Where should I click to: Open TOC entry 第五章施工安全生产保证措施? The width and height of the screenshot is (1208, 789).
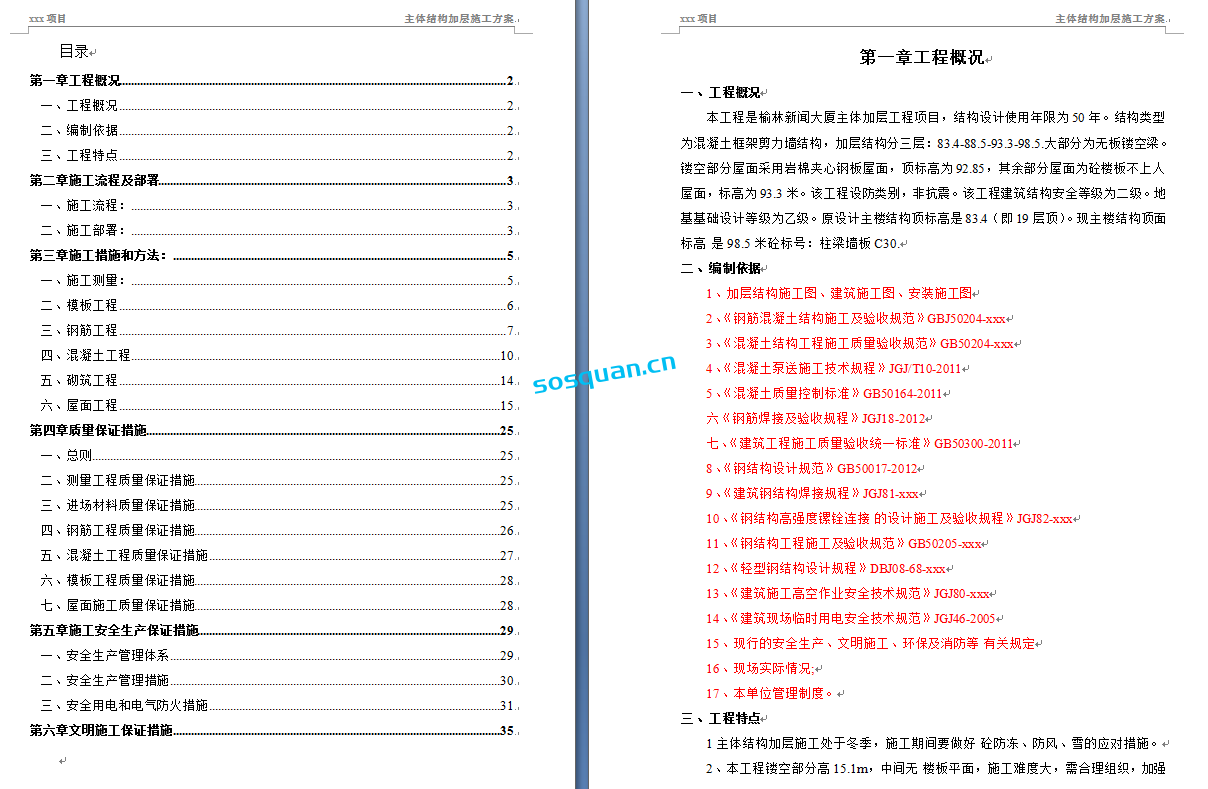(114, 631)
